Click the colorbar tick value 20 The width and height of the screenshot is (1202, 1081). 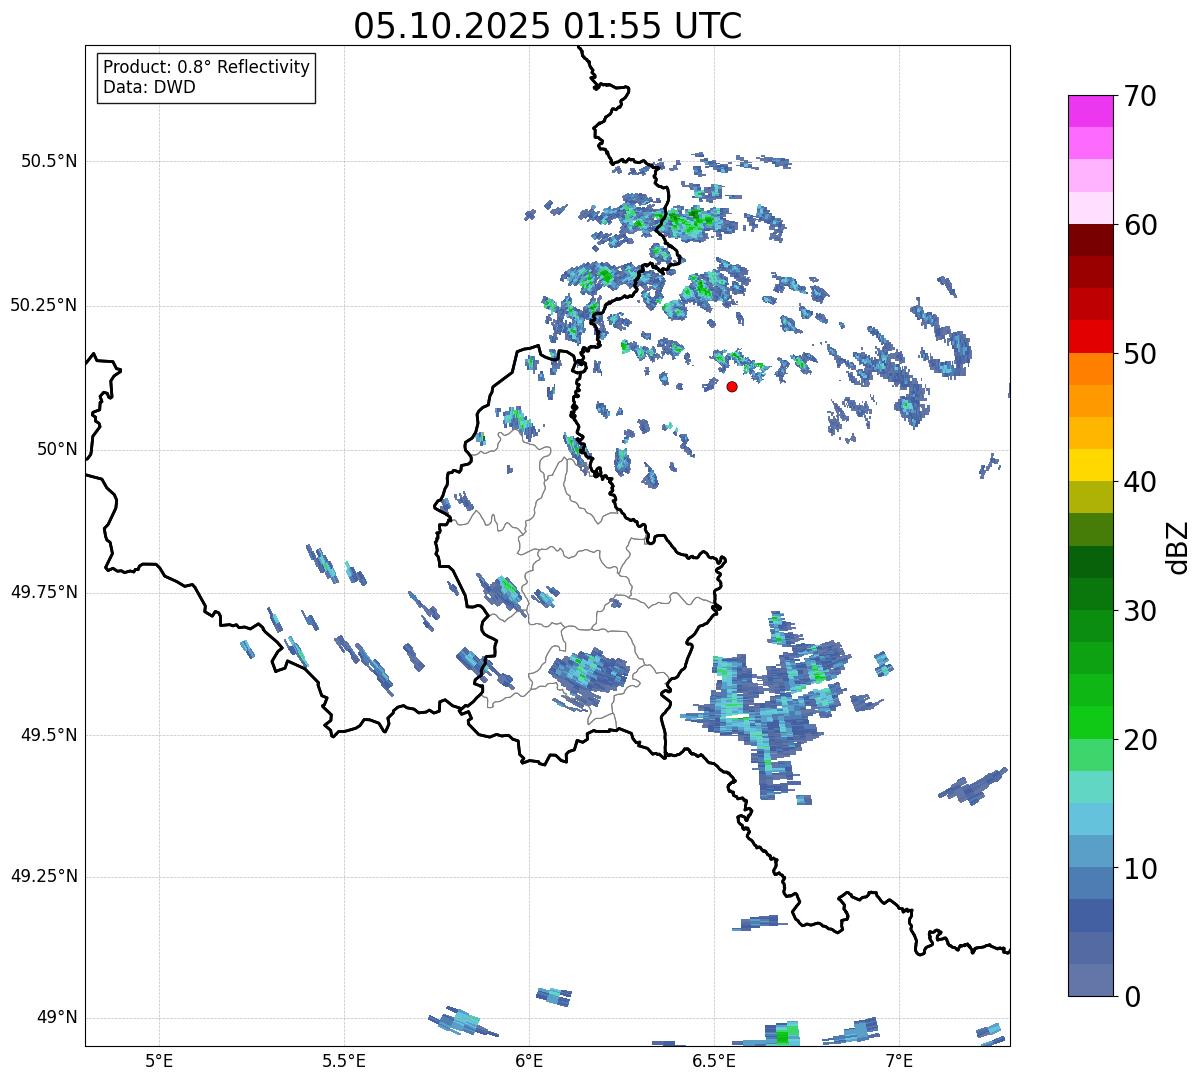pos(1140,740)
